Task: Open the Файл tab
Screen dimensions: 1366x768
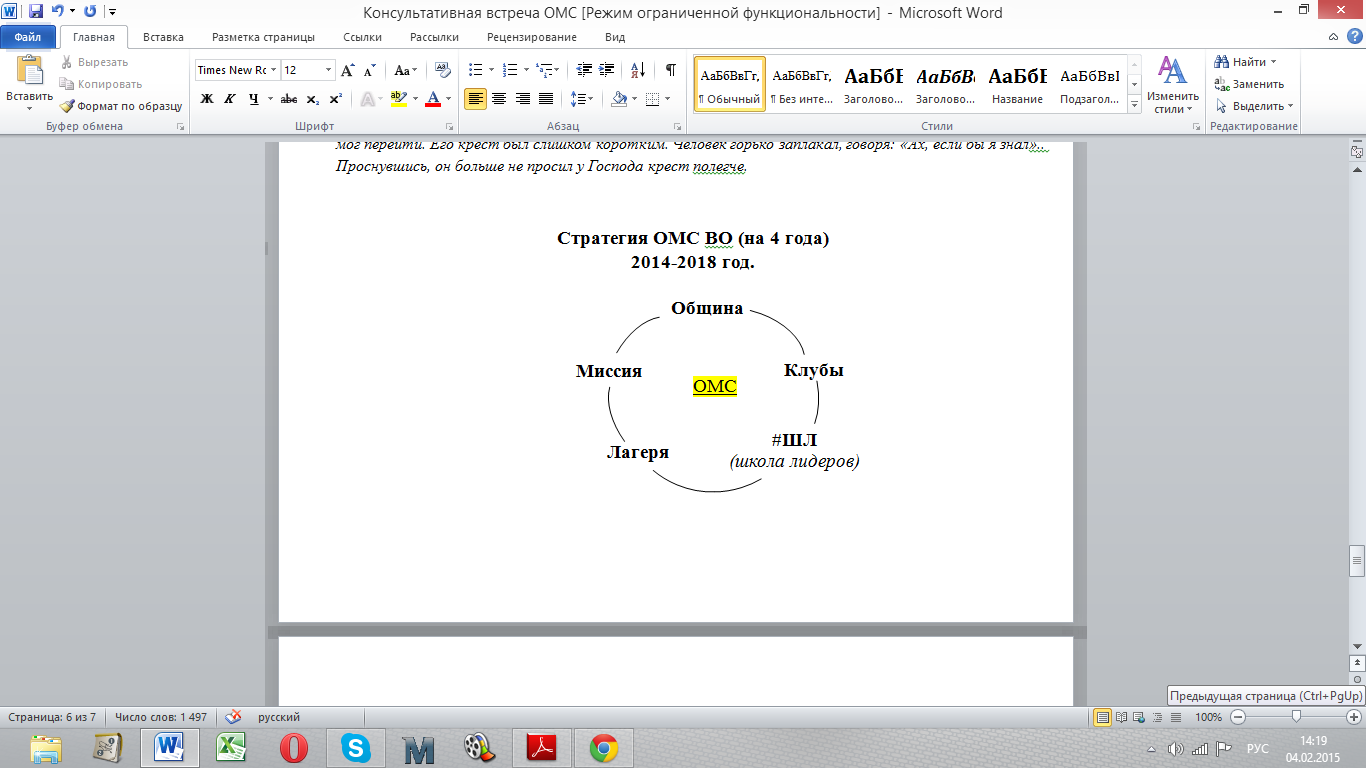Action: click(27, 37)
